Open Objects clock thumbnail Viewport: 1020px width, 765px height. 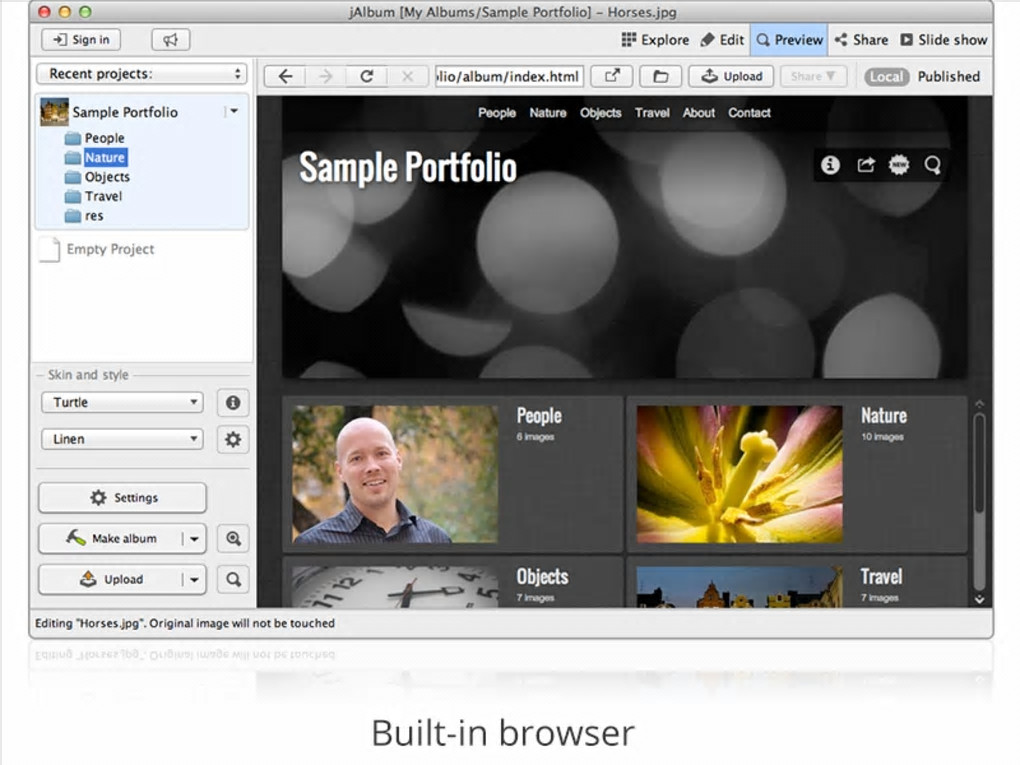tap(395, 587)
